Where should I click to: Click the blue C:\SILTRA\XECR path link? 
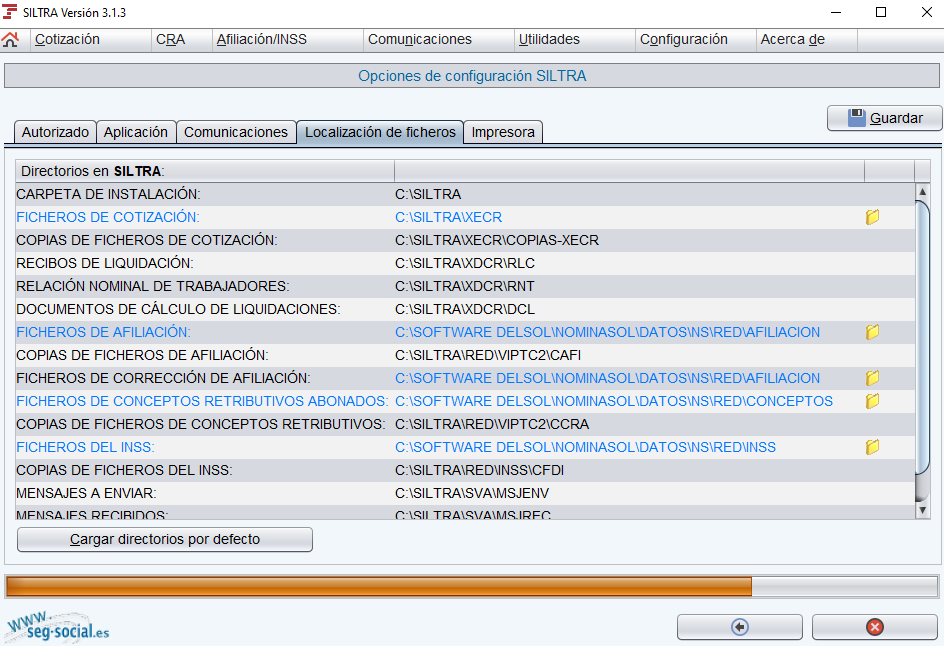click(x=446, y=217)
